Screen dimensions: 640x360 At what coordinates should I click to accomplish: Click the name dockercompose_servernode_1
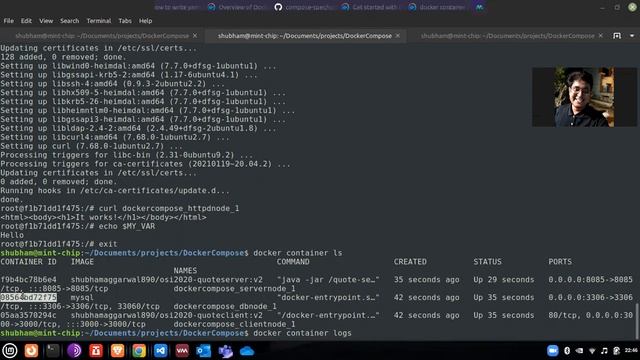coord(234,289)
